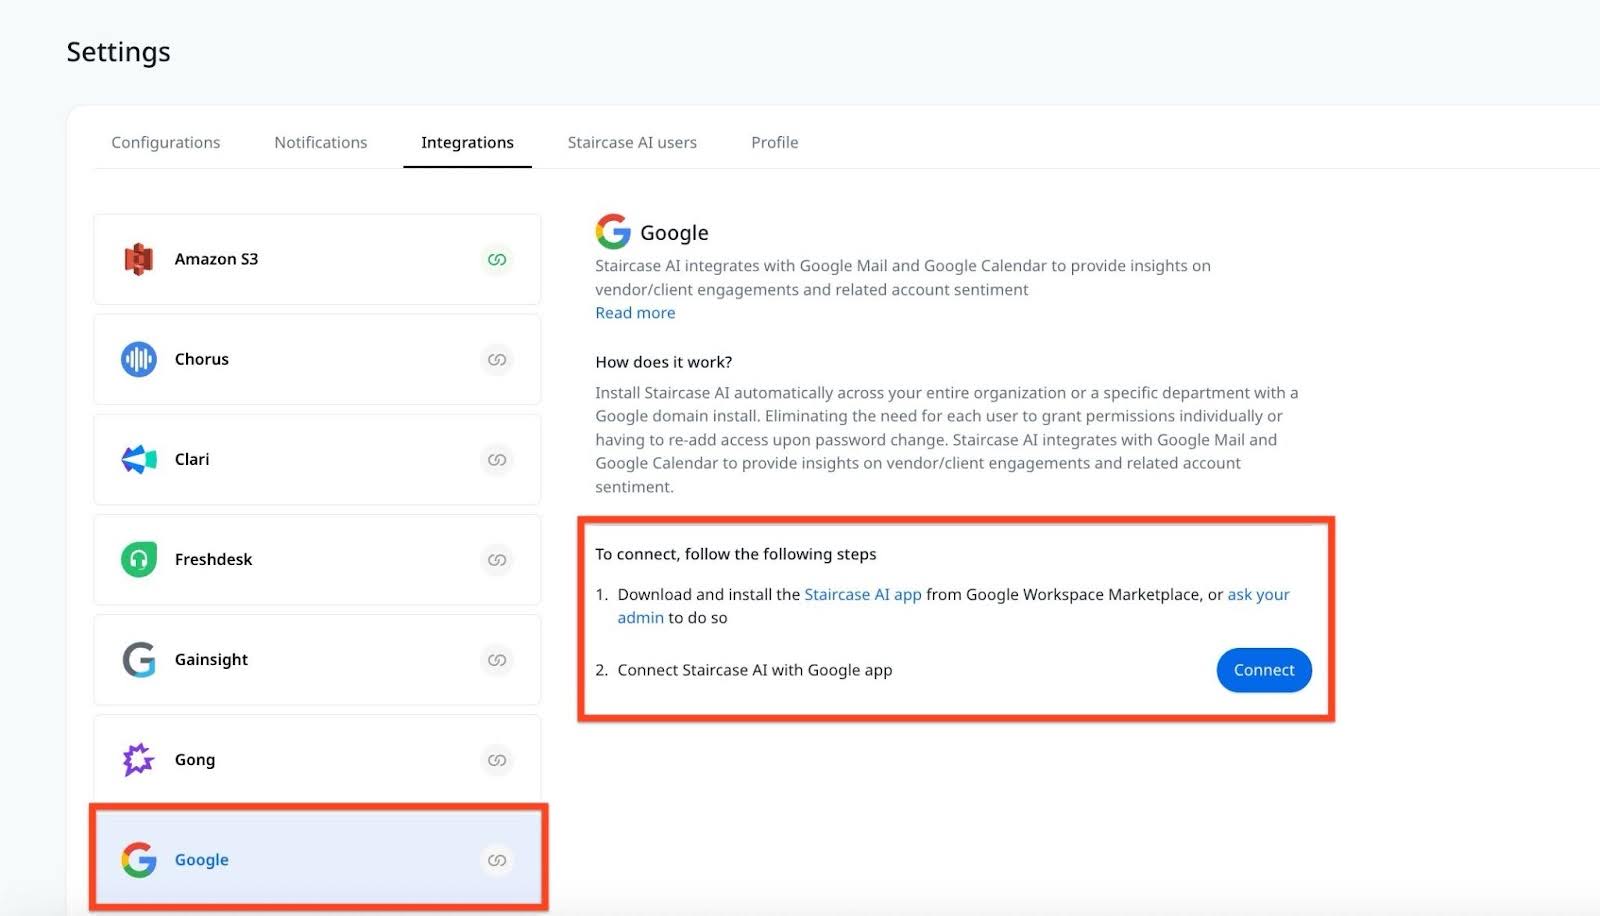Image resolution: width=1600 pixels, height=916 pixels.
Task: Click the Amazon S3 logo icon
Action: point(138,259)
